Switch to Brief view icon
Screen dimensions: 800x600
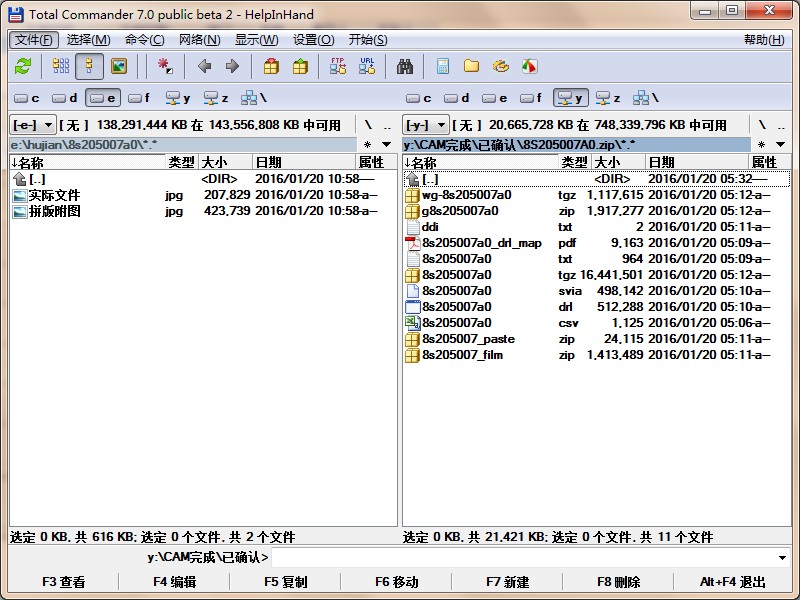click(61, 66)
